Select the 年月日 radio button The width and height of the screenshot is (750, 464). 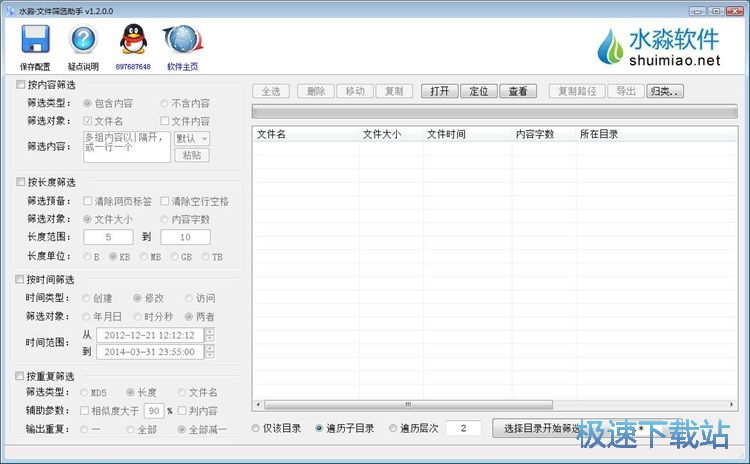click(86, 316)
